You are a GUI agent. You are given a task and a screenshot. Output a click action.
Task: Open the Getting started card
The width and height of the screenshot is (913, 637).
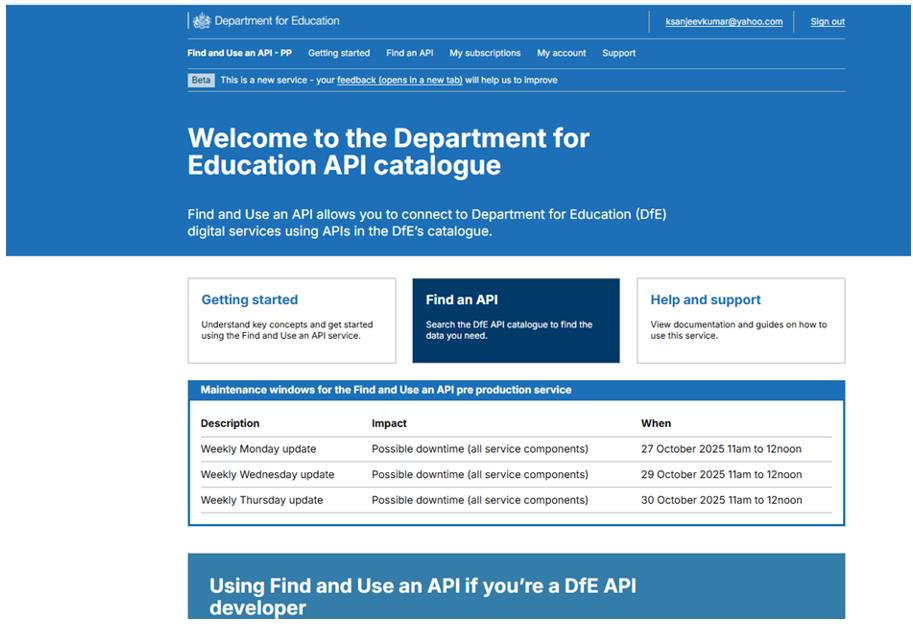click(292, 320)
